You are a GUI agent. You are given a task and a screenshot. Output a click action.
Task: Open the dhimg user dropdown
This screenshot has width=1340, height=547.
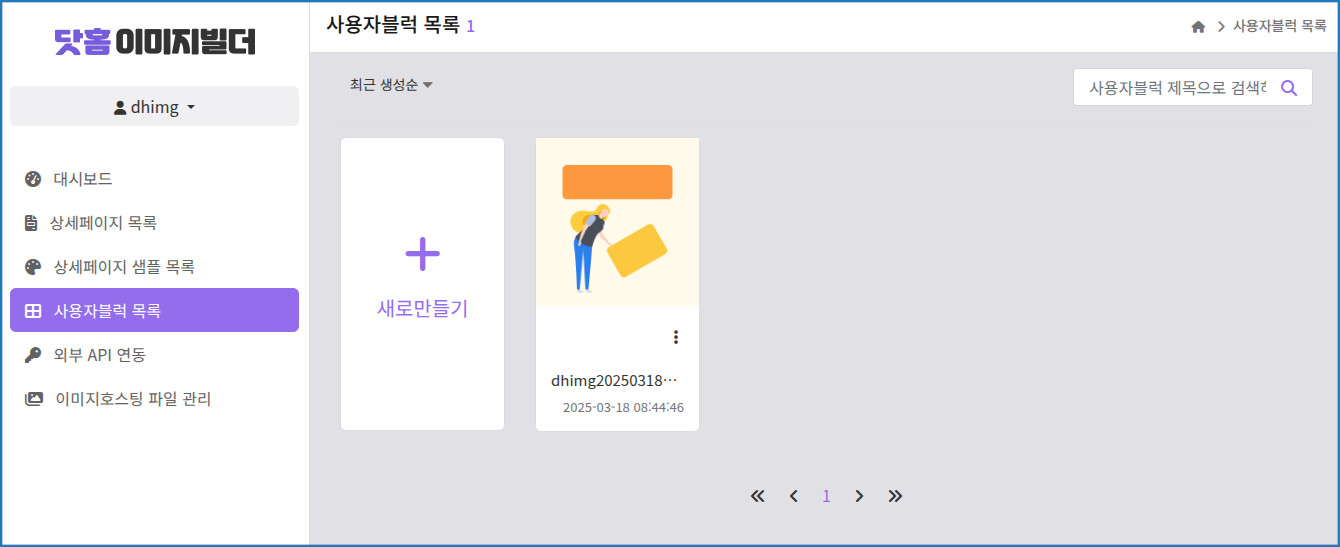point(154,107)
